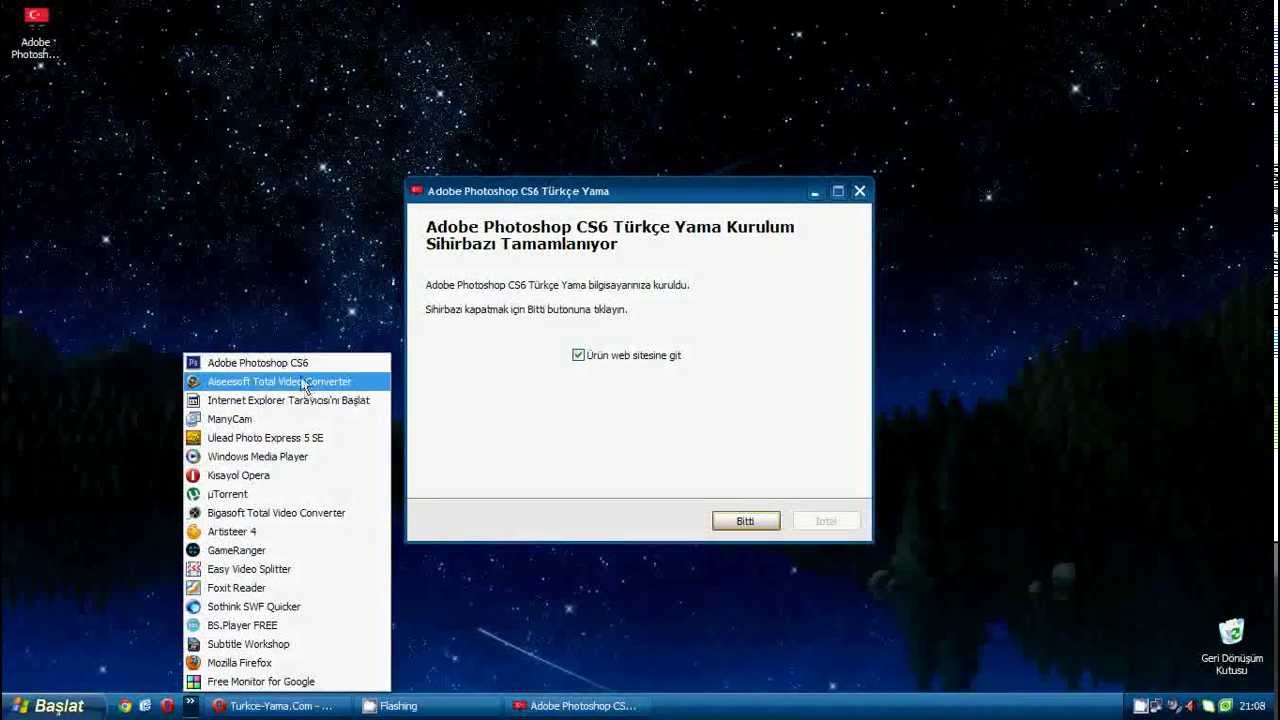Click the Artisteer 4 icon in the list
The image size is (1280, 720).
194,532
